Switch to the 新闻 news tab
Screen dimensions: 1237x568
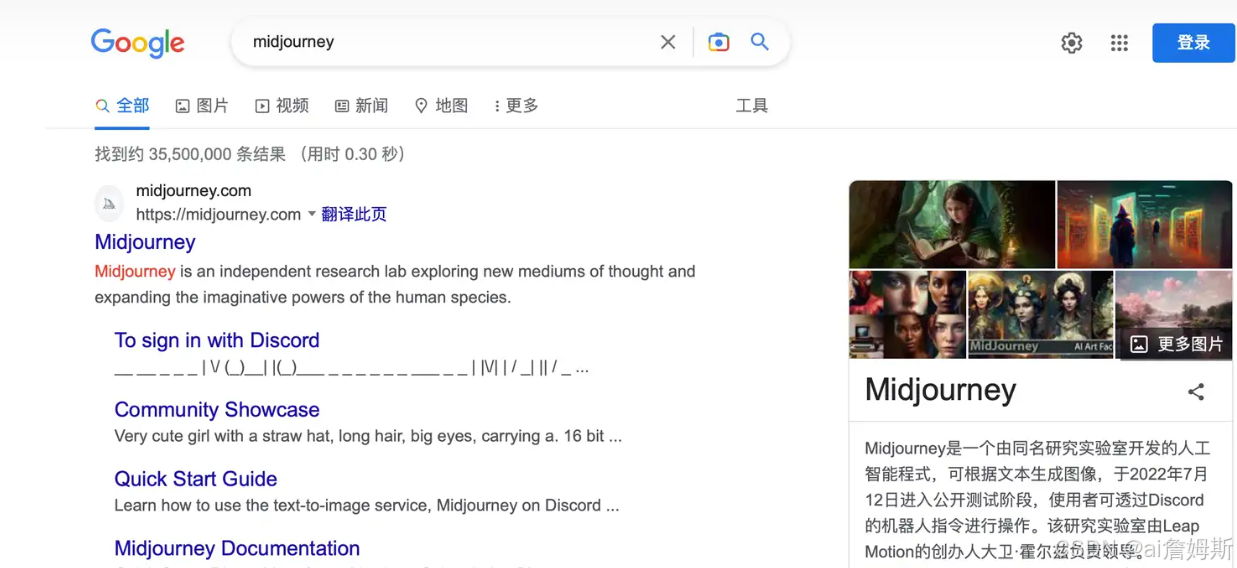[361, 106]
